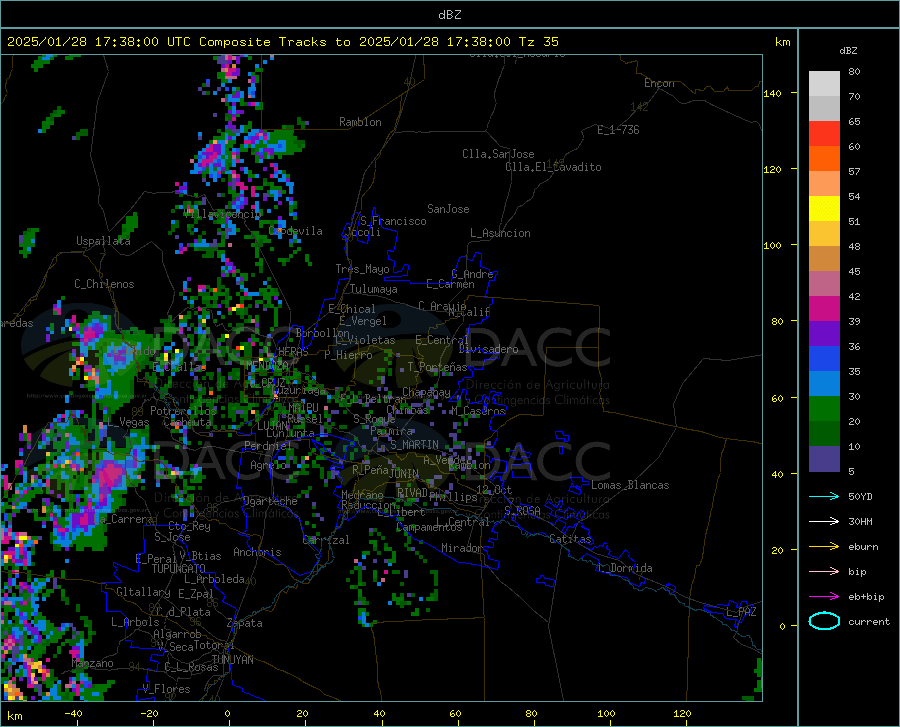Screen dimensions: 900x727
Task: Click the TUPUNGATO town label
Action: 179,569
